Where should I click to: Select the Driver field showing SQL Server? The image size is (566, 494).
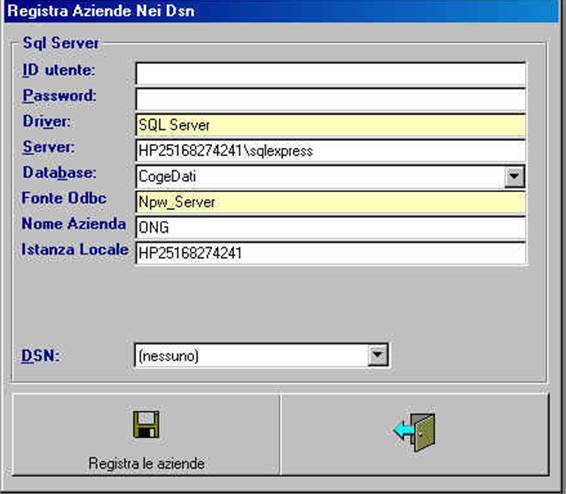330,125
